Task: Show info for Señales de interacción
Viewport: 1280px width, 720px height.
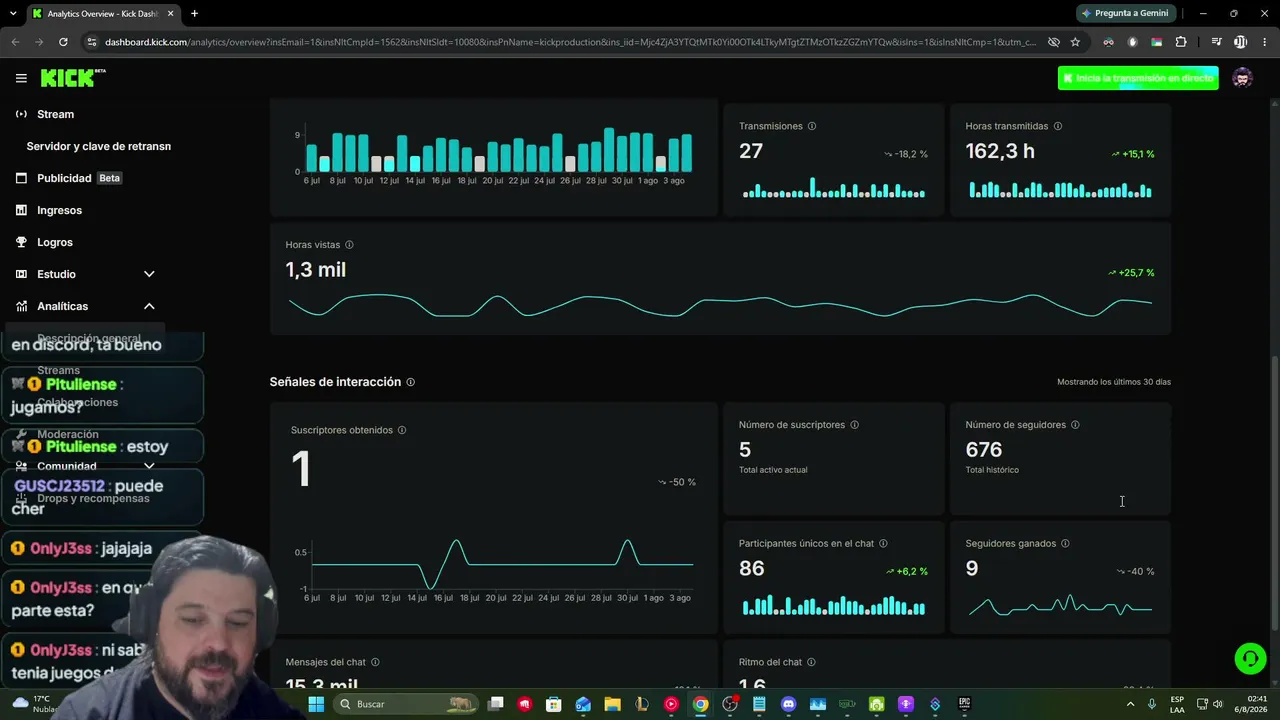Action: click(x=410, y=382)
